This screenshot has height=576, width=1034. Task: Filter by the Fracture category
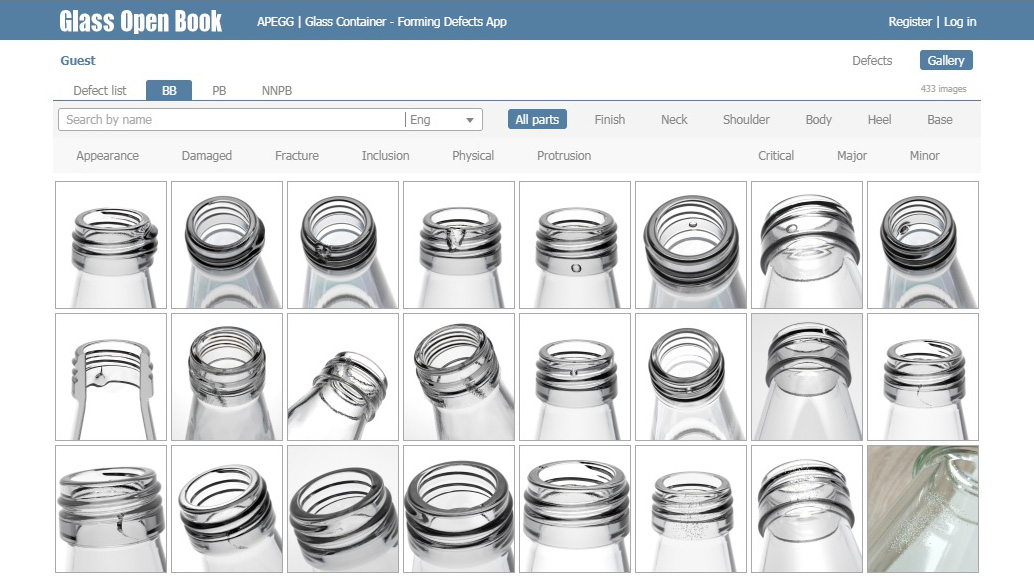point(295,155)
